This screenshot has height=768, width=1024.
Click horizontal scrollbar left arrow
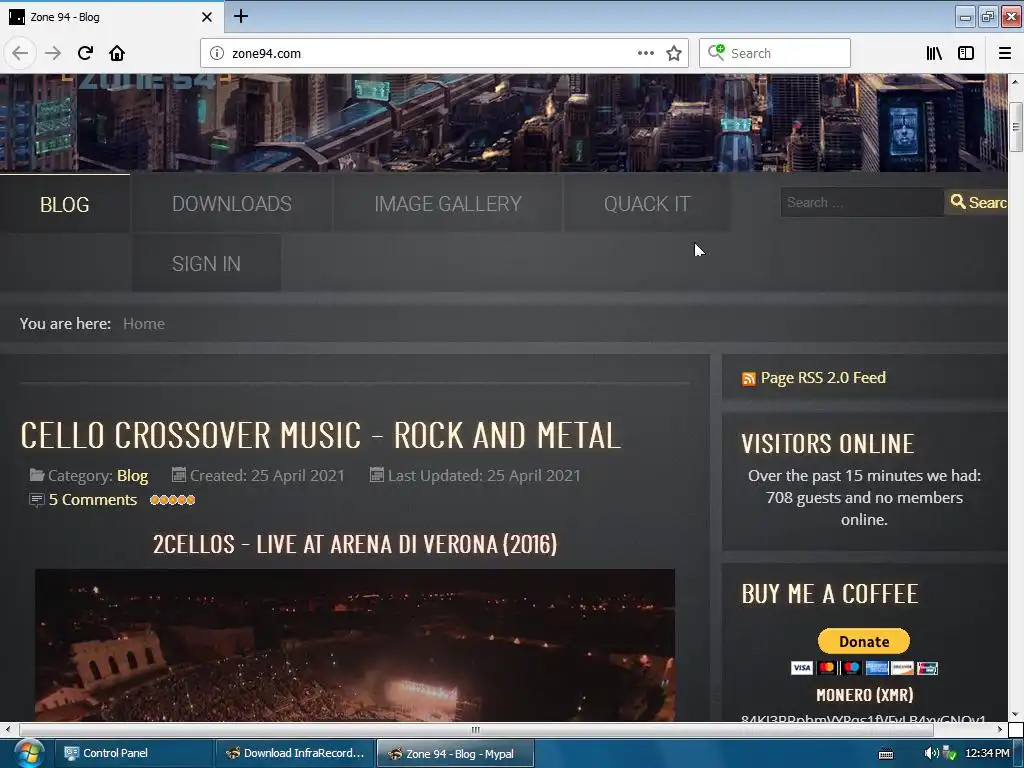(7, 729)
